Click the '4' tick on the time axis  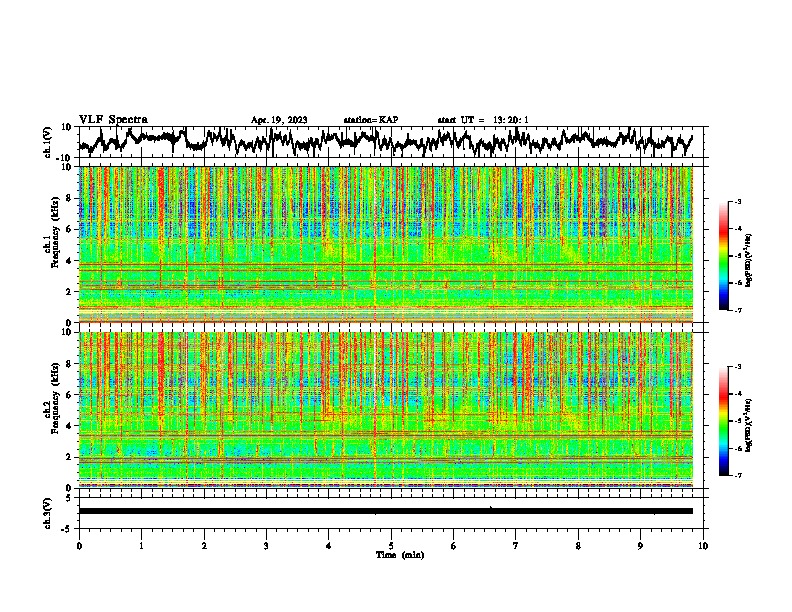329,546
